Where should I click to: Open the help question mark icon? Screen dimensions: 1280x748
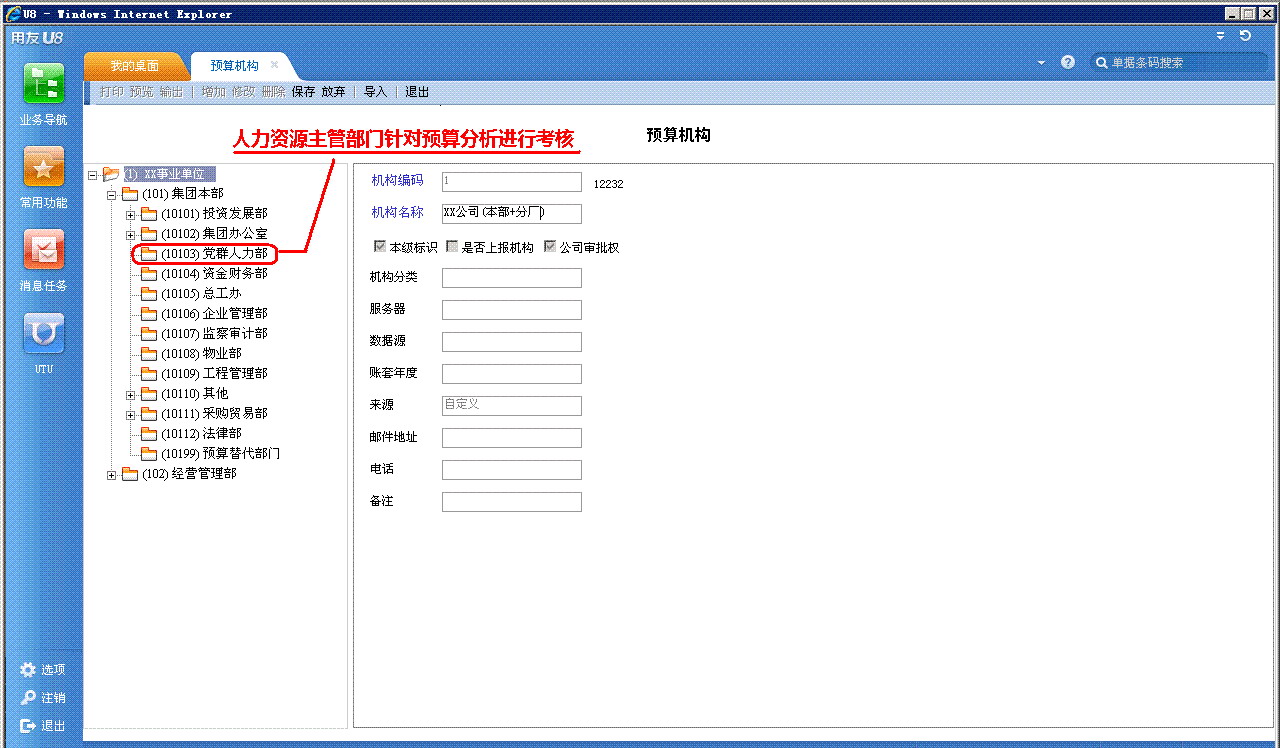coord(1068,62)
